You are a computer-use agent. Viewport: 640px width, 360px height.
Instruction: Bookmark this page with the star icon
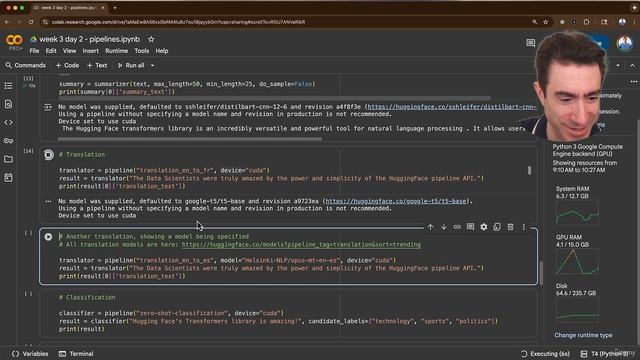(546, 22)
